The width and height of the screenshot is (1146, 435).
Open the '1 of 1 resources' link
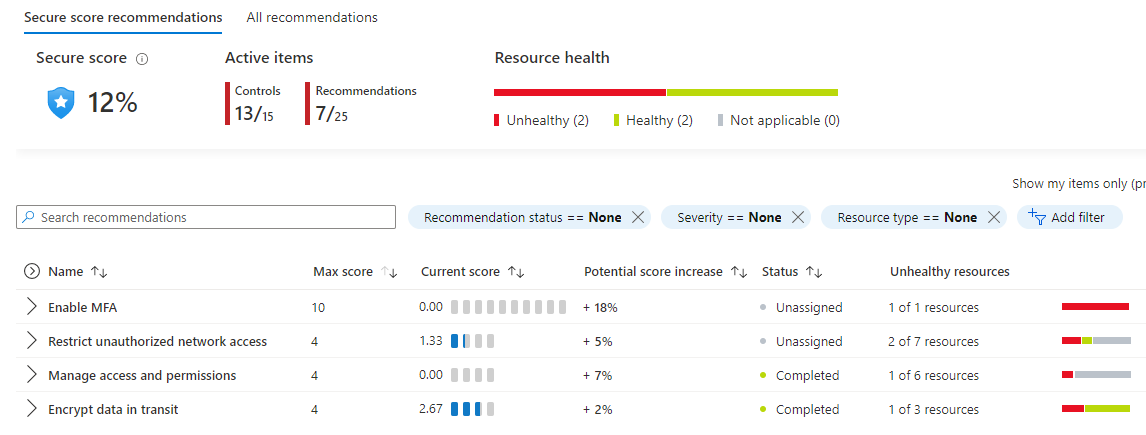pyautogui.click(x=933, y=308)
